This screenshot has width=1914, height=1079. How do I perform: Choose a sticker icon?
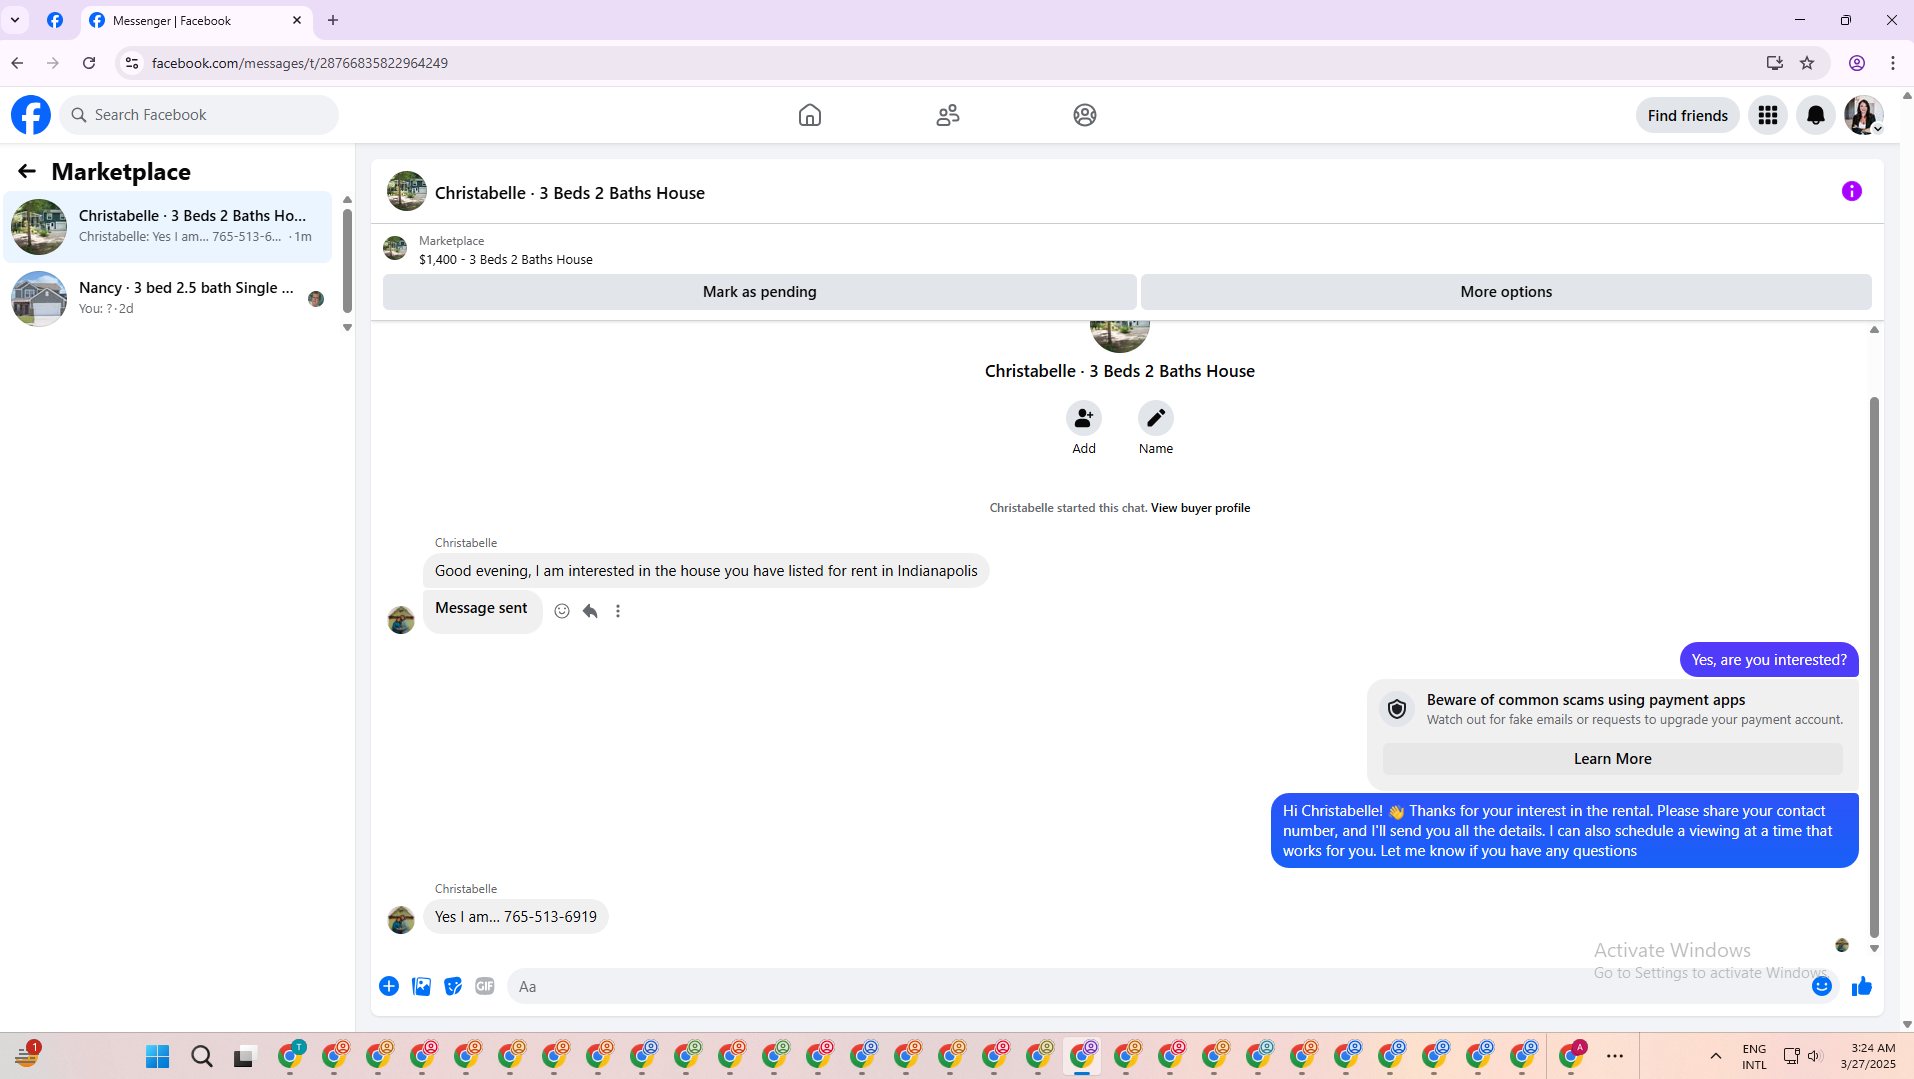point(453,986)
